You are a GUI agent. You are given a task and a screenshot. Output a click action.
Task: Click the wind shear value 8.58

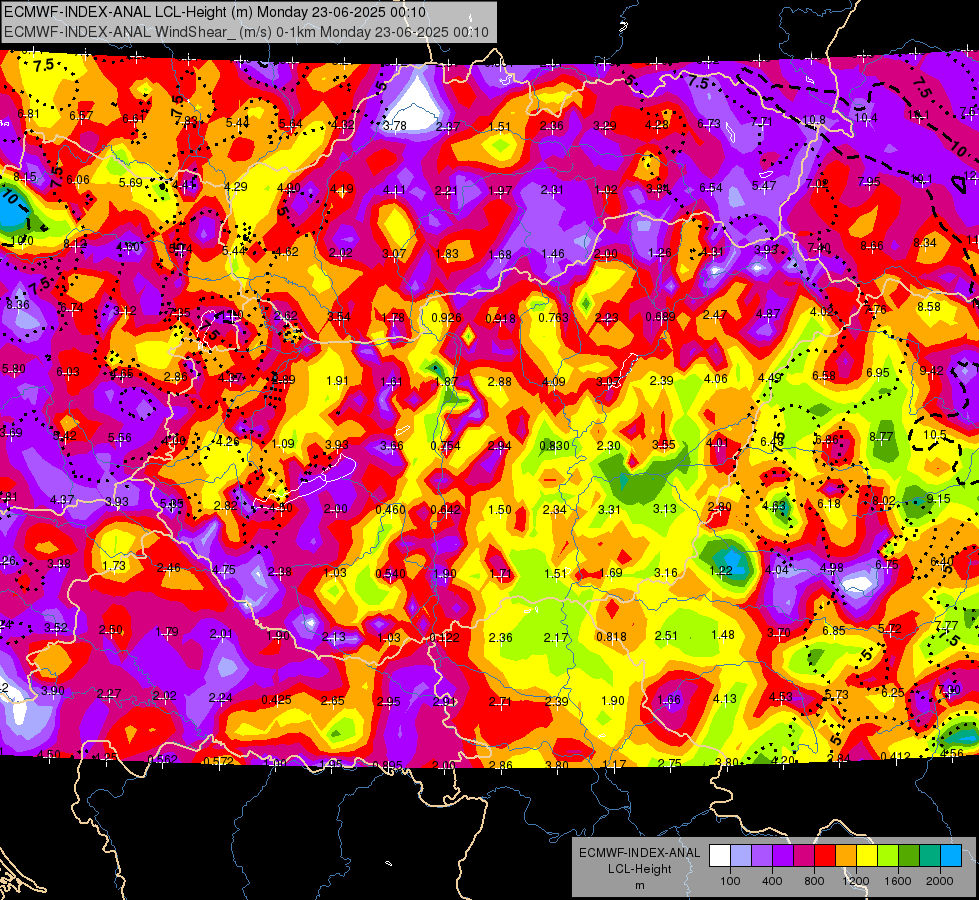(929, 307)
